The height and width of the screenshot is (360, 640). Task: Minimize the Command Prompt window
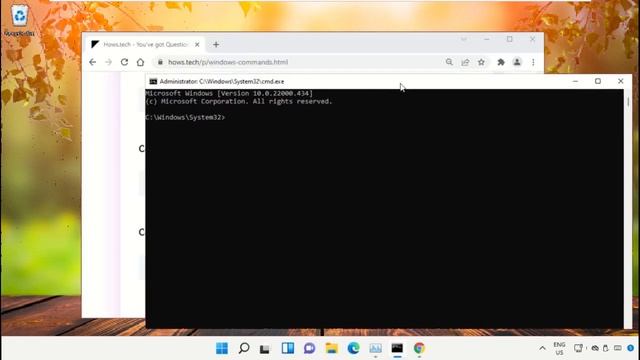(575, 81)
